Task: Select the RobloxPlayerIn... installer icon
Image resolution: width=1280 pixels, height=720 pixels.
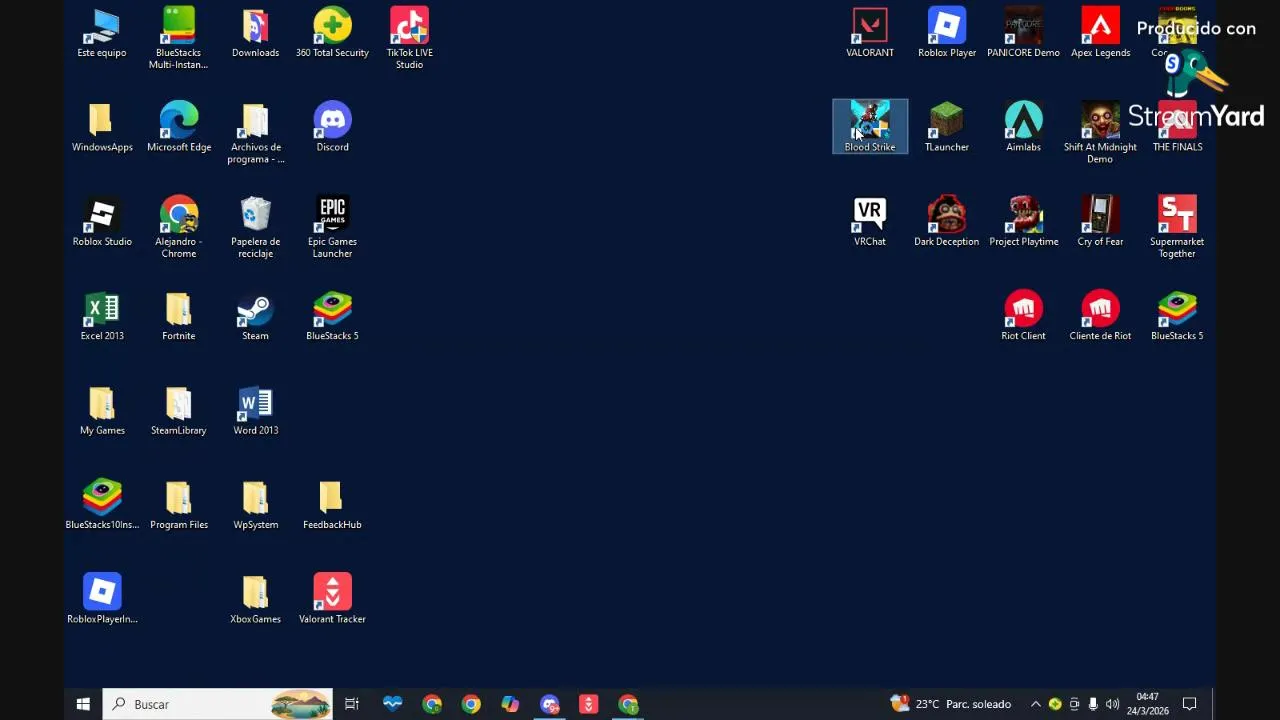Action: pyautogui.click(x=102, y=599)
